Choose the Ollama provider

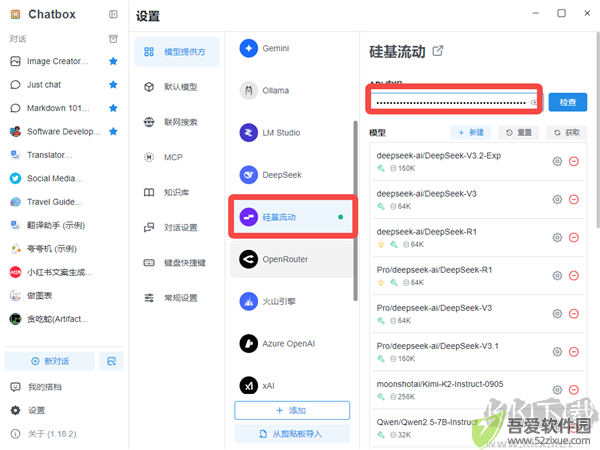(291, 91)
